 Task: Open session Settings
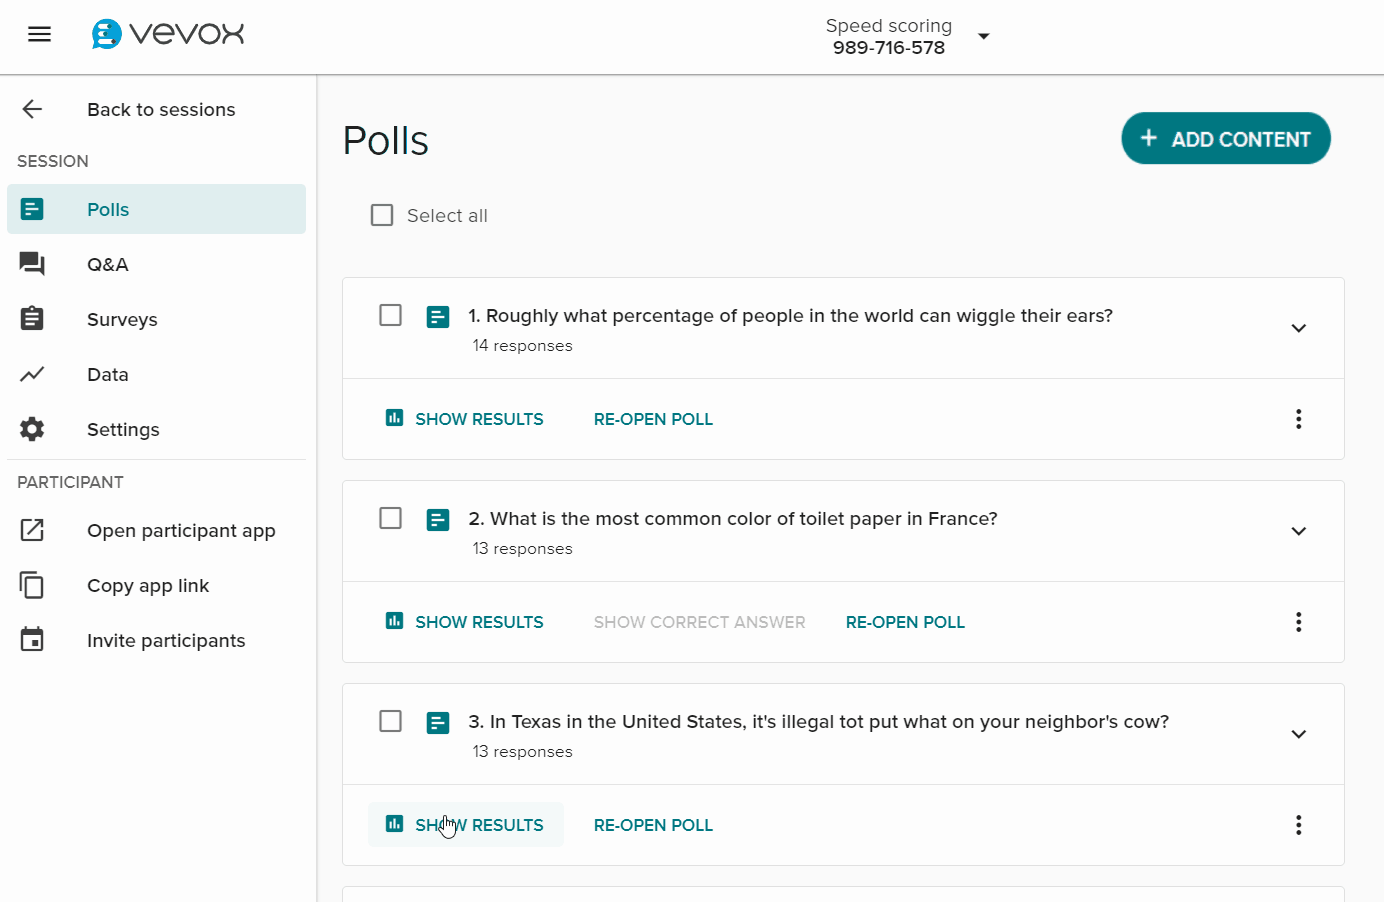[157, 429]
